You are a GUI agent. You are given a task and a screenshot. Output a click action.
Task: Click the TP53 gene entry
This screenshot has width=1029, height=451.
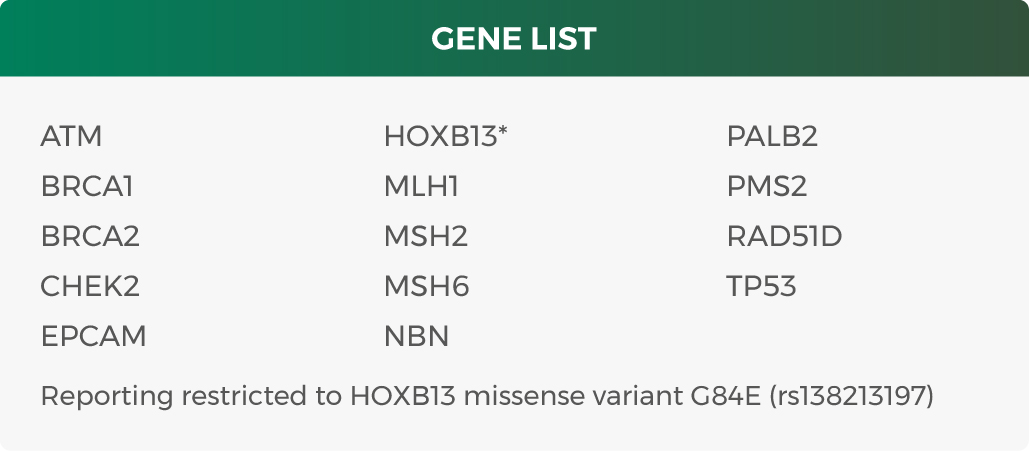click(761, 286)
